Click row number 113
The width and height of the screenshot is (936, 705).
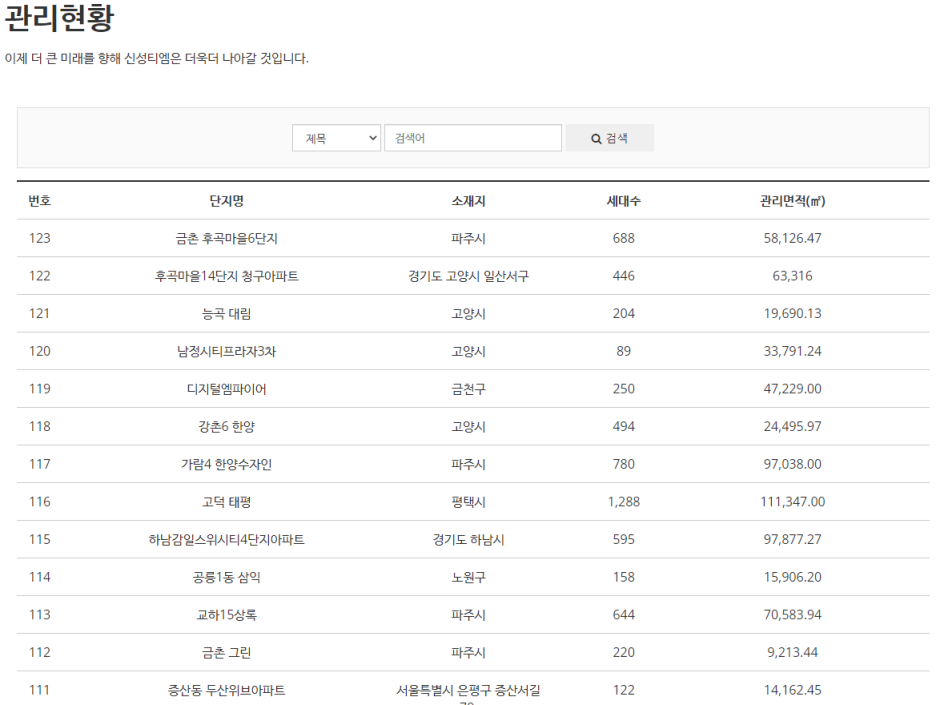(x=39, y=614)
